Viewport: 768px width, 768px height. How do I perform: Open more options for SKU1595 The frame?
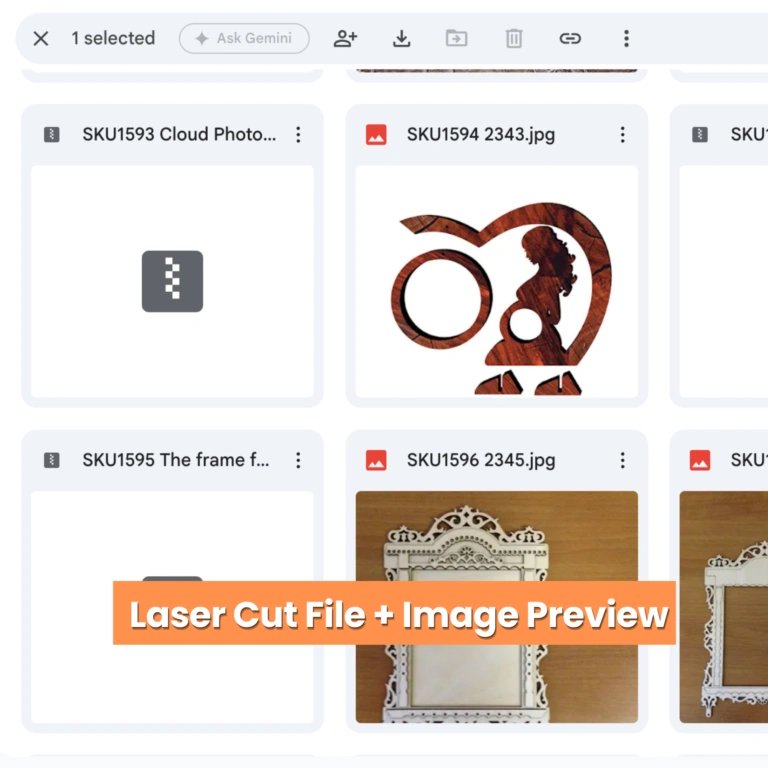[298, 460]
